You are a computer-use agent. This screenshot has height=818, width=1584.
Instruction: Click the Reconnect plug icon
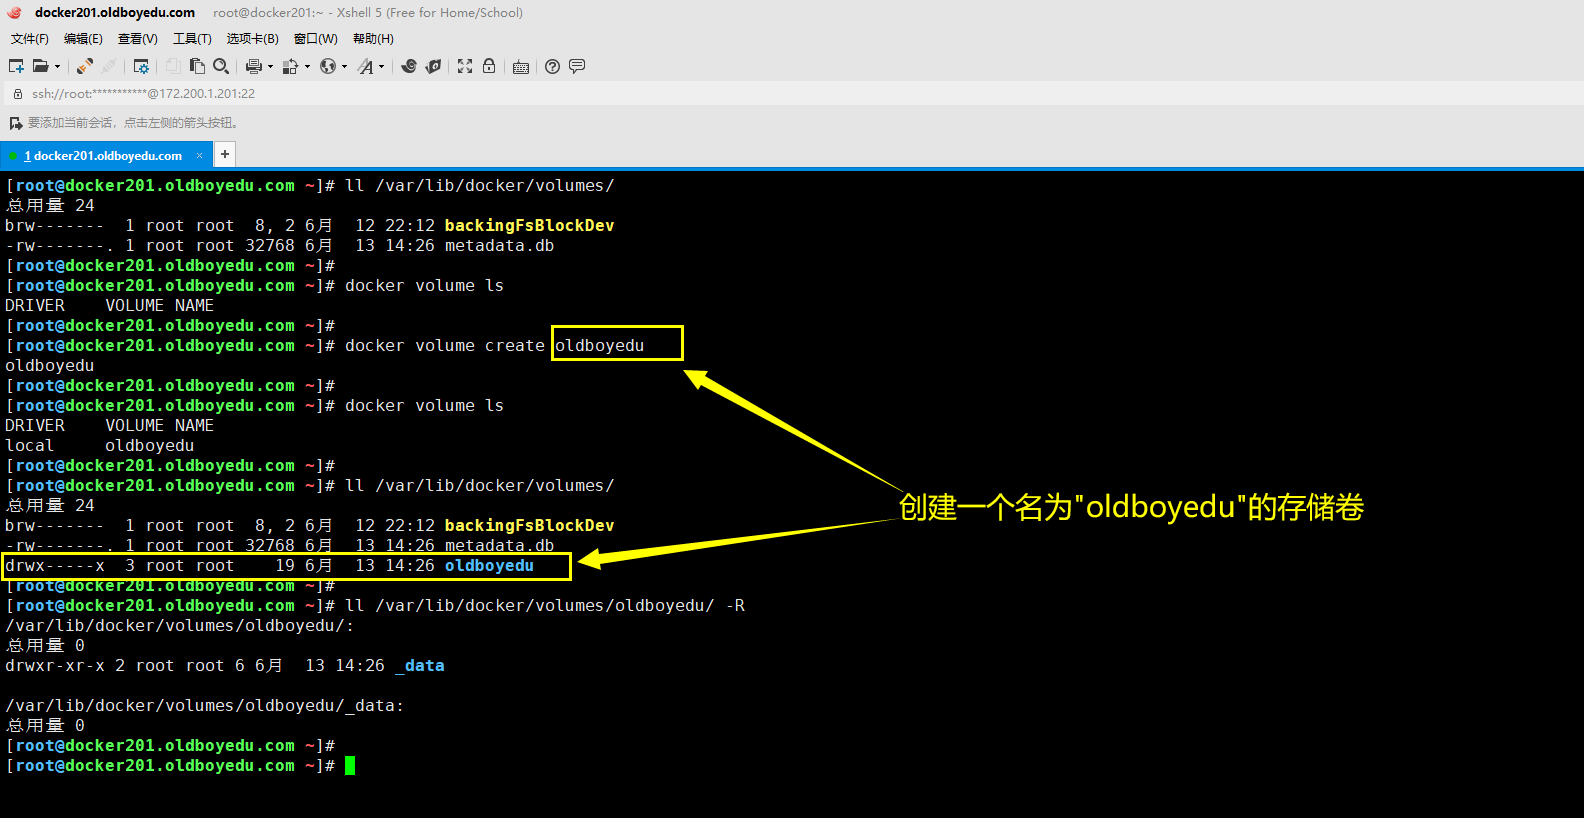pyautogui.click(x=85, y=66)
